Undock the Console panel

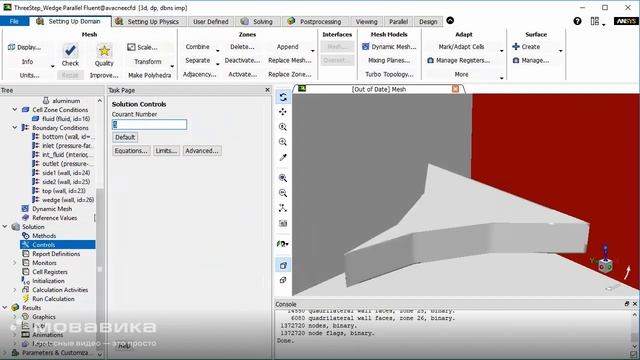tap(627, 304)
